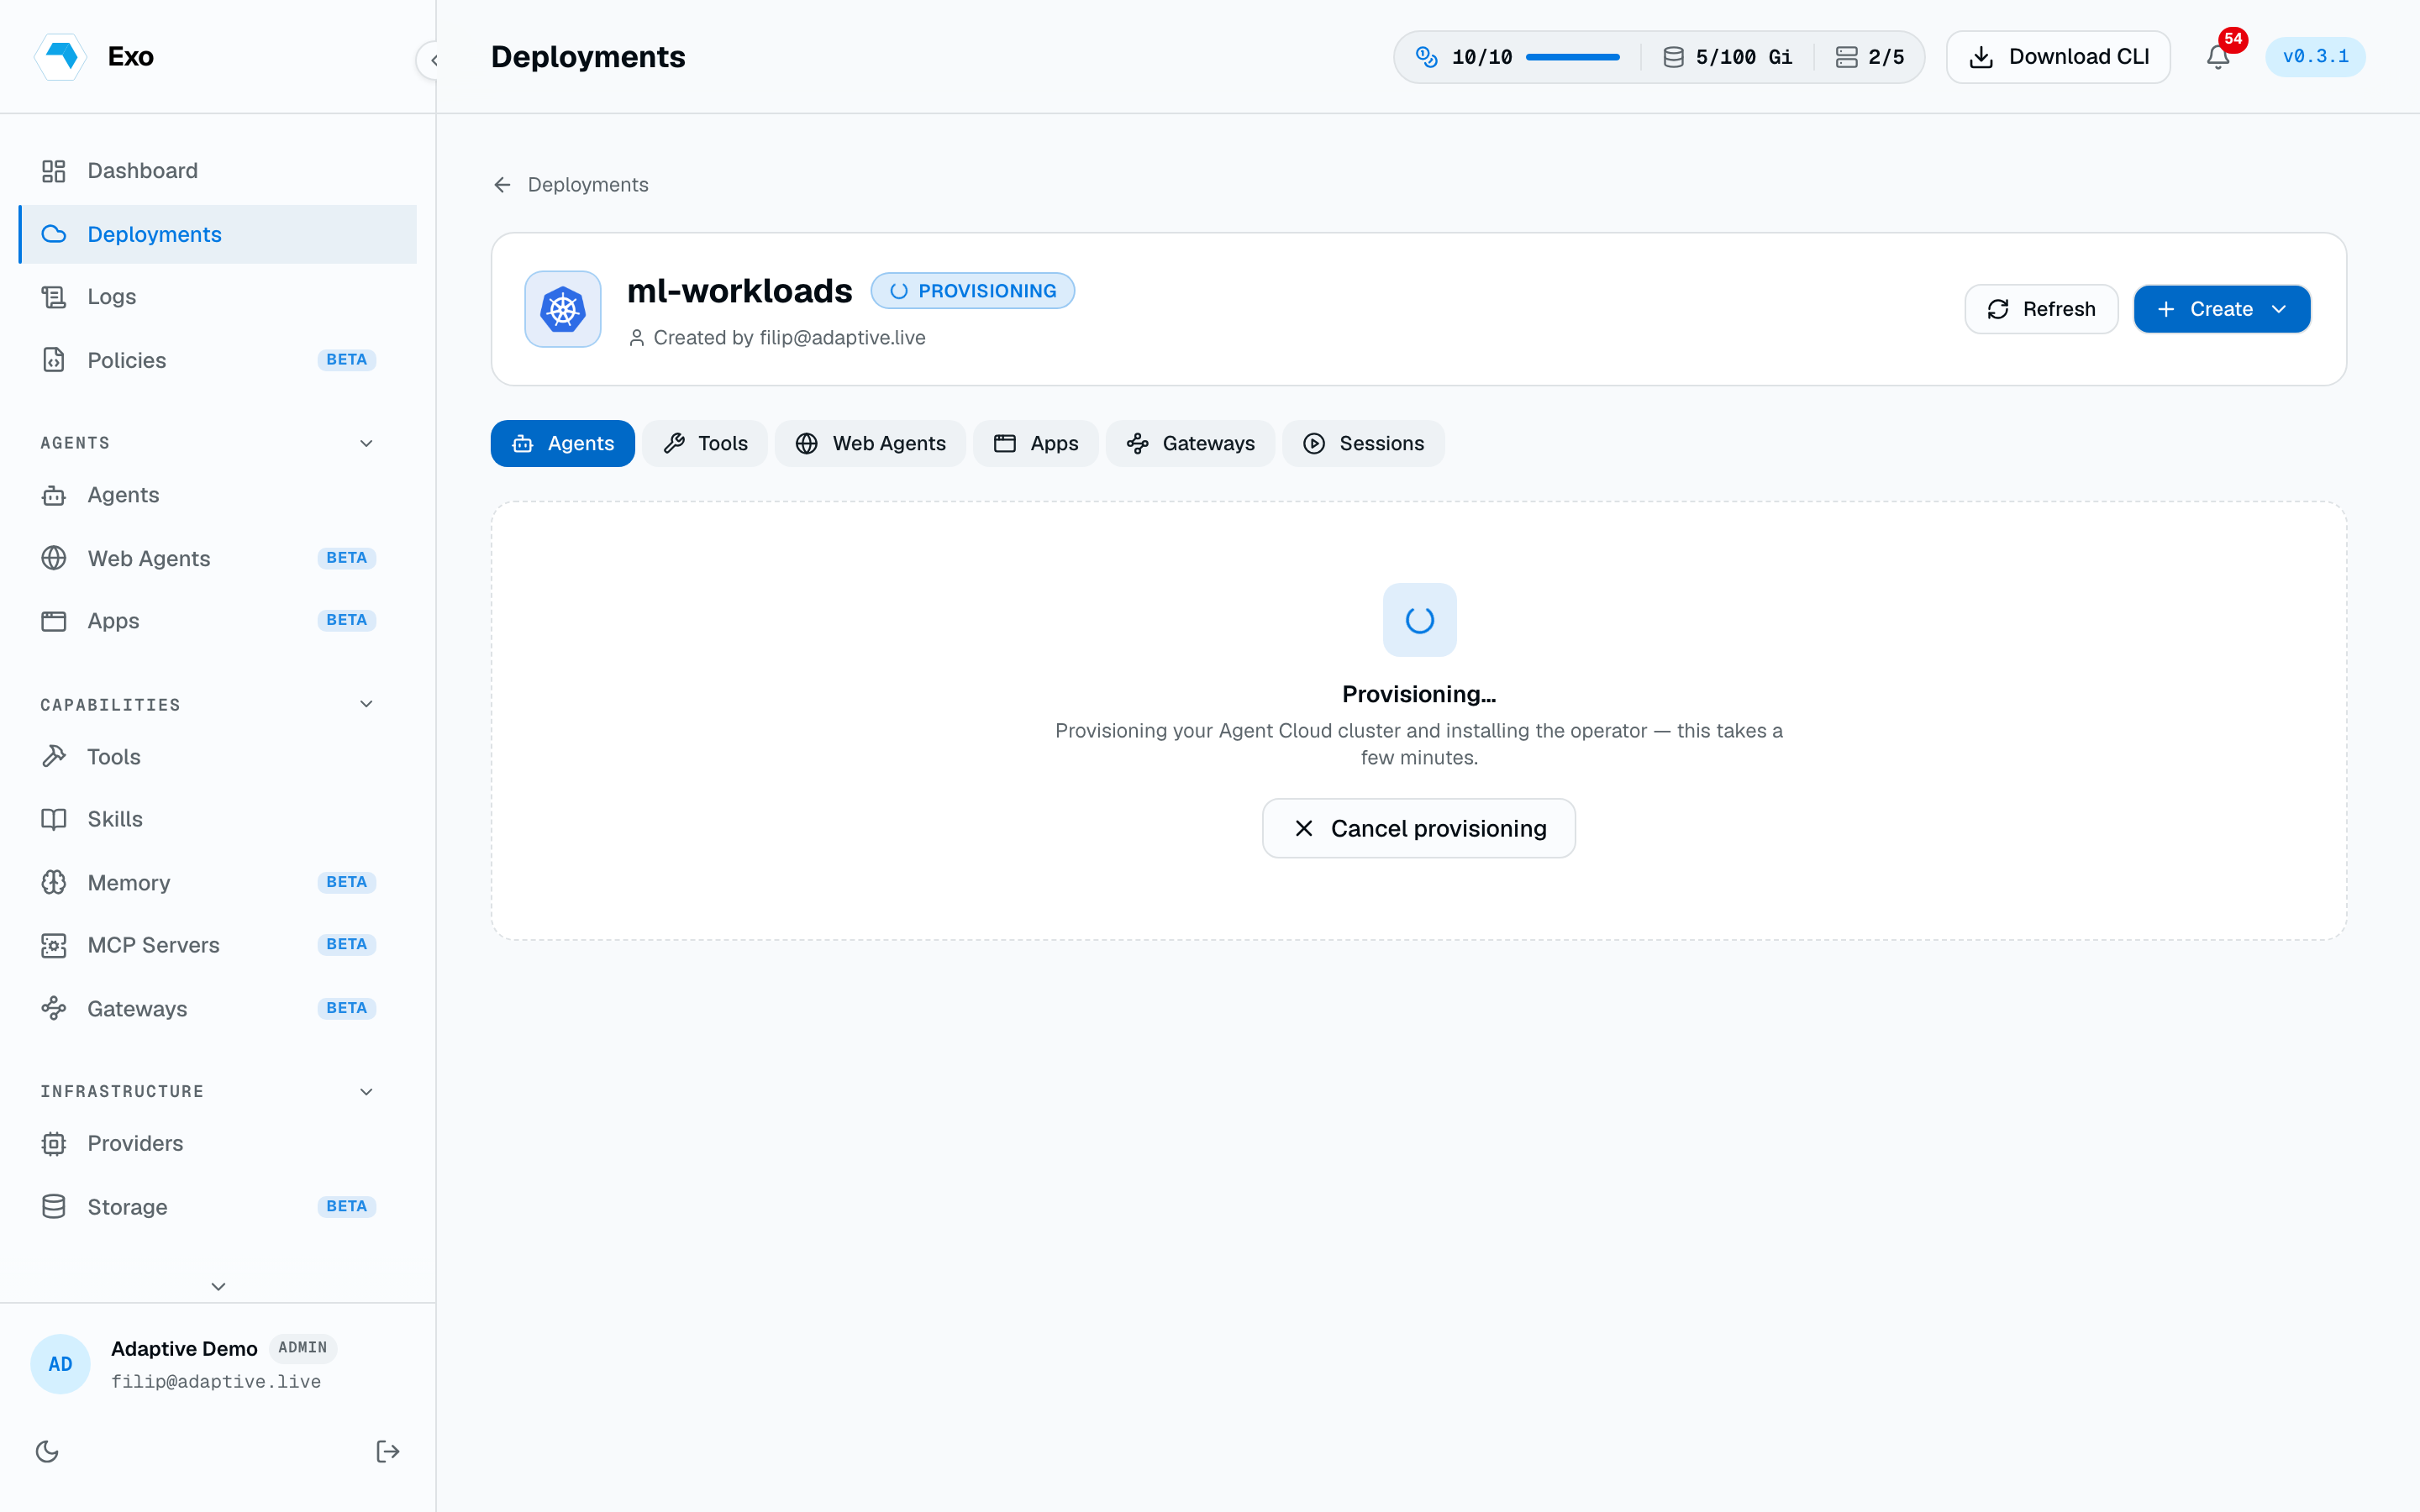Switch to the Gateways tab
2420x1512 pixels.
pyautogui.click(x=1190, y=443)
